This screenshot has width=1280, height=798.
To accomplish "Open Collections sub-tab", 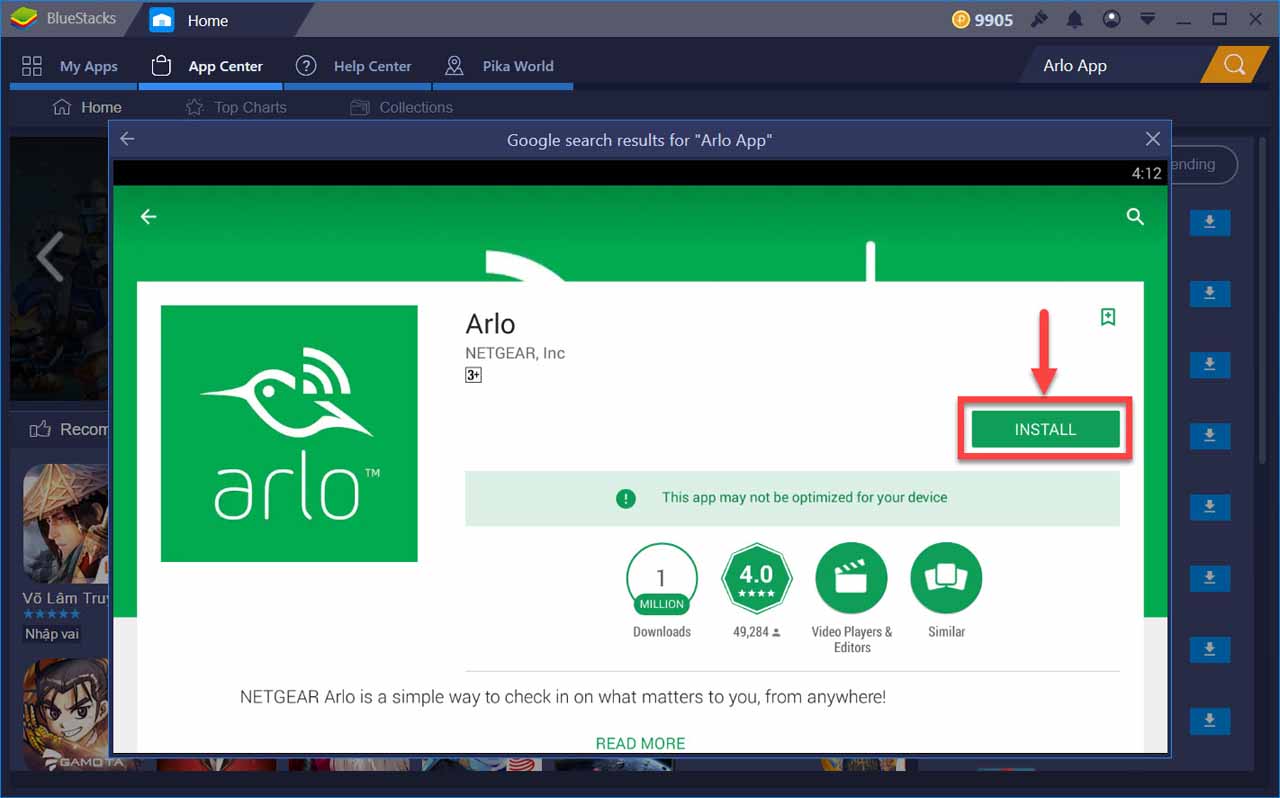I will [401, 107].
